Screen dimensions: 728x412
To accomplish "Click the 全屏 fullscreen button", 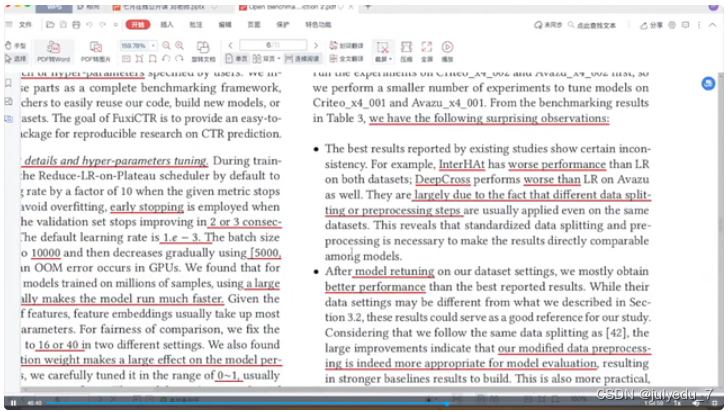I will pos(427,52).
